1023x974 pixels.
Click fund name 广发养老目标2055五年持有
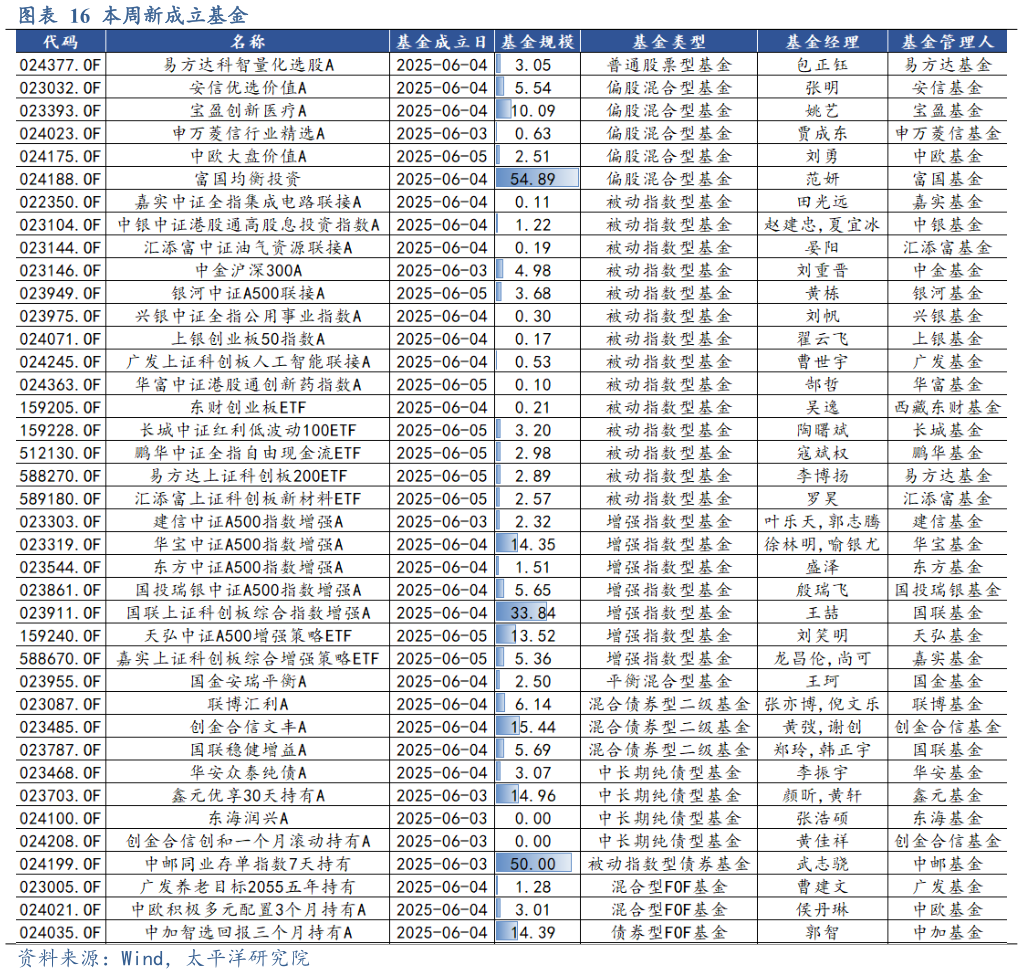coord(248,887)
